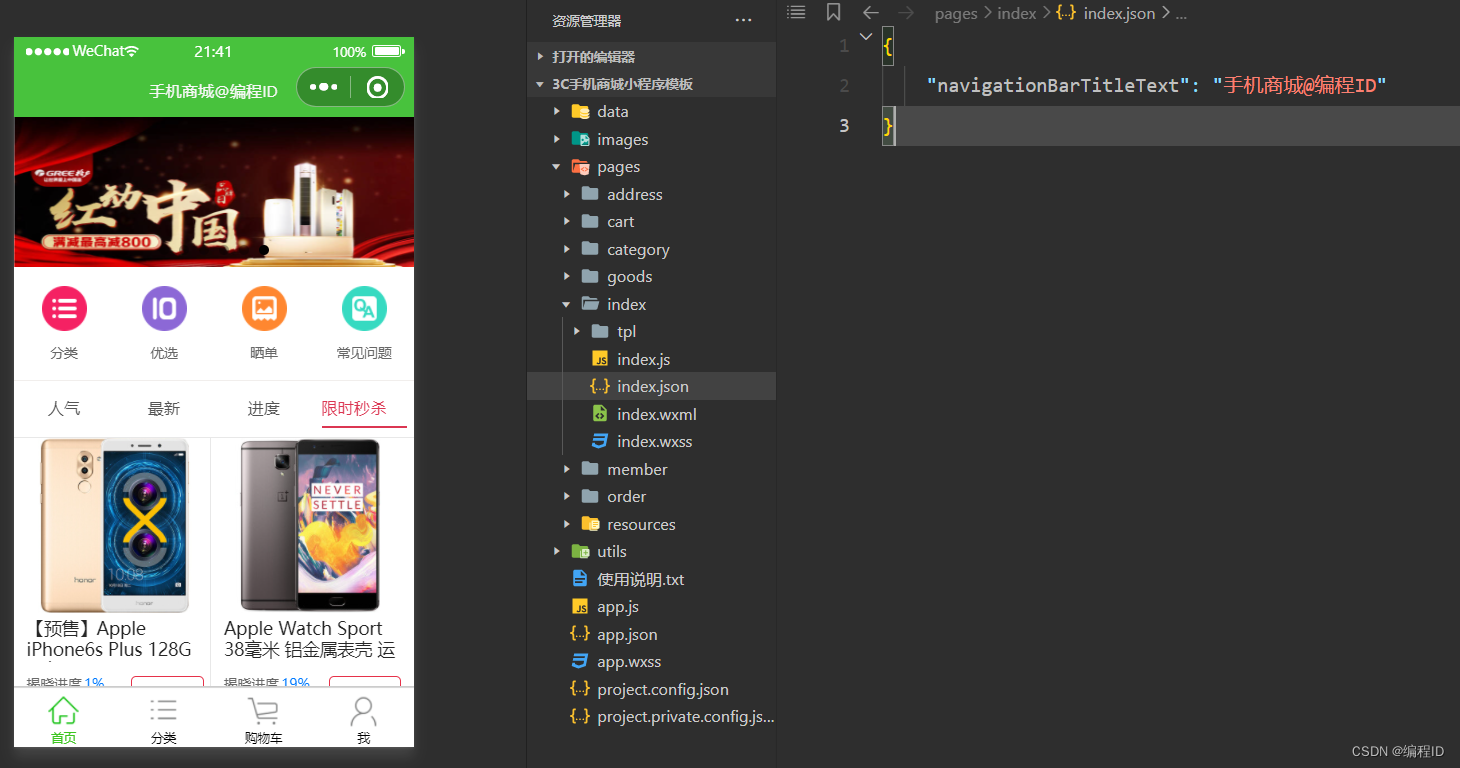Image resolution: width=1460 pixels, height=768 pixels.
Task: Open the mini program three-dots menu capsule
Action: tap(324, 88)
